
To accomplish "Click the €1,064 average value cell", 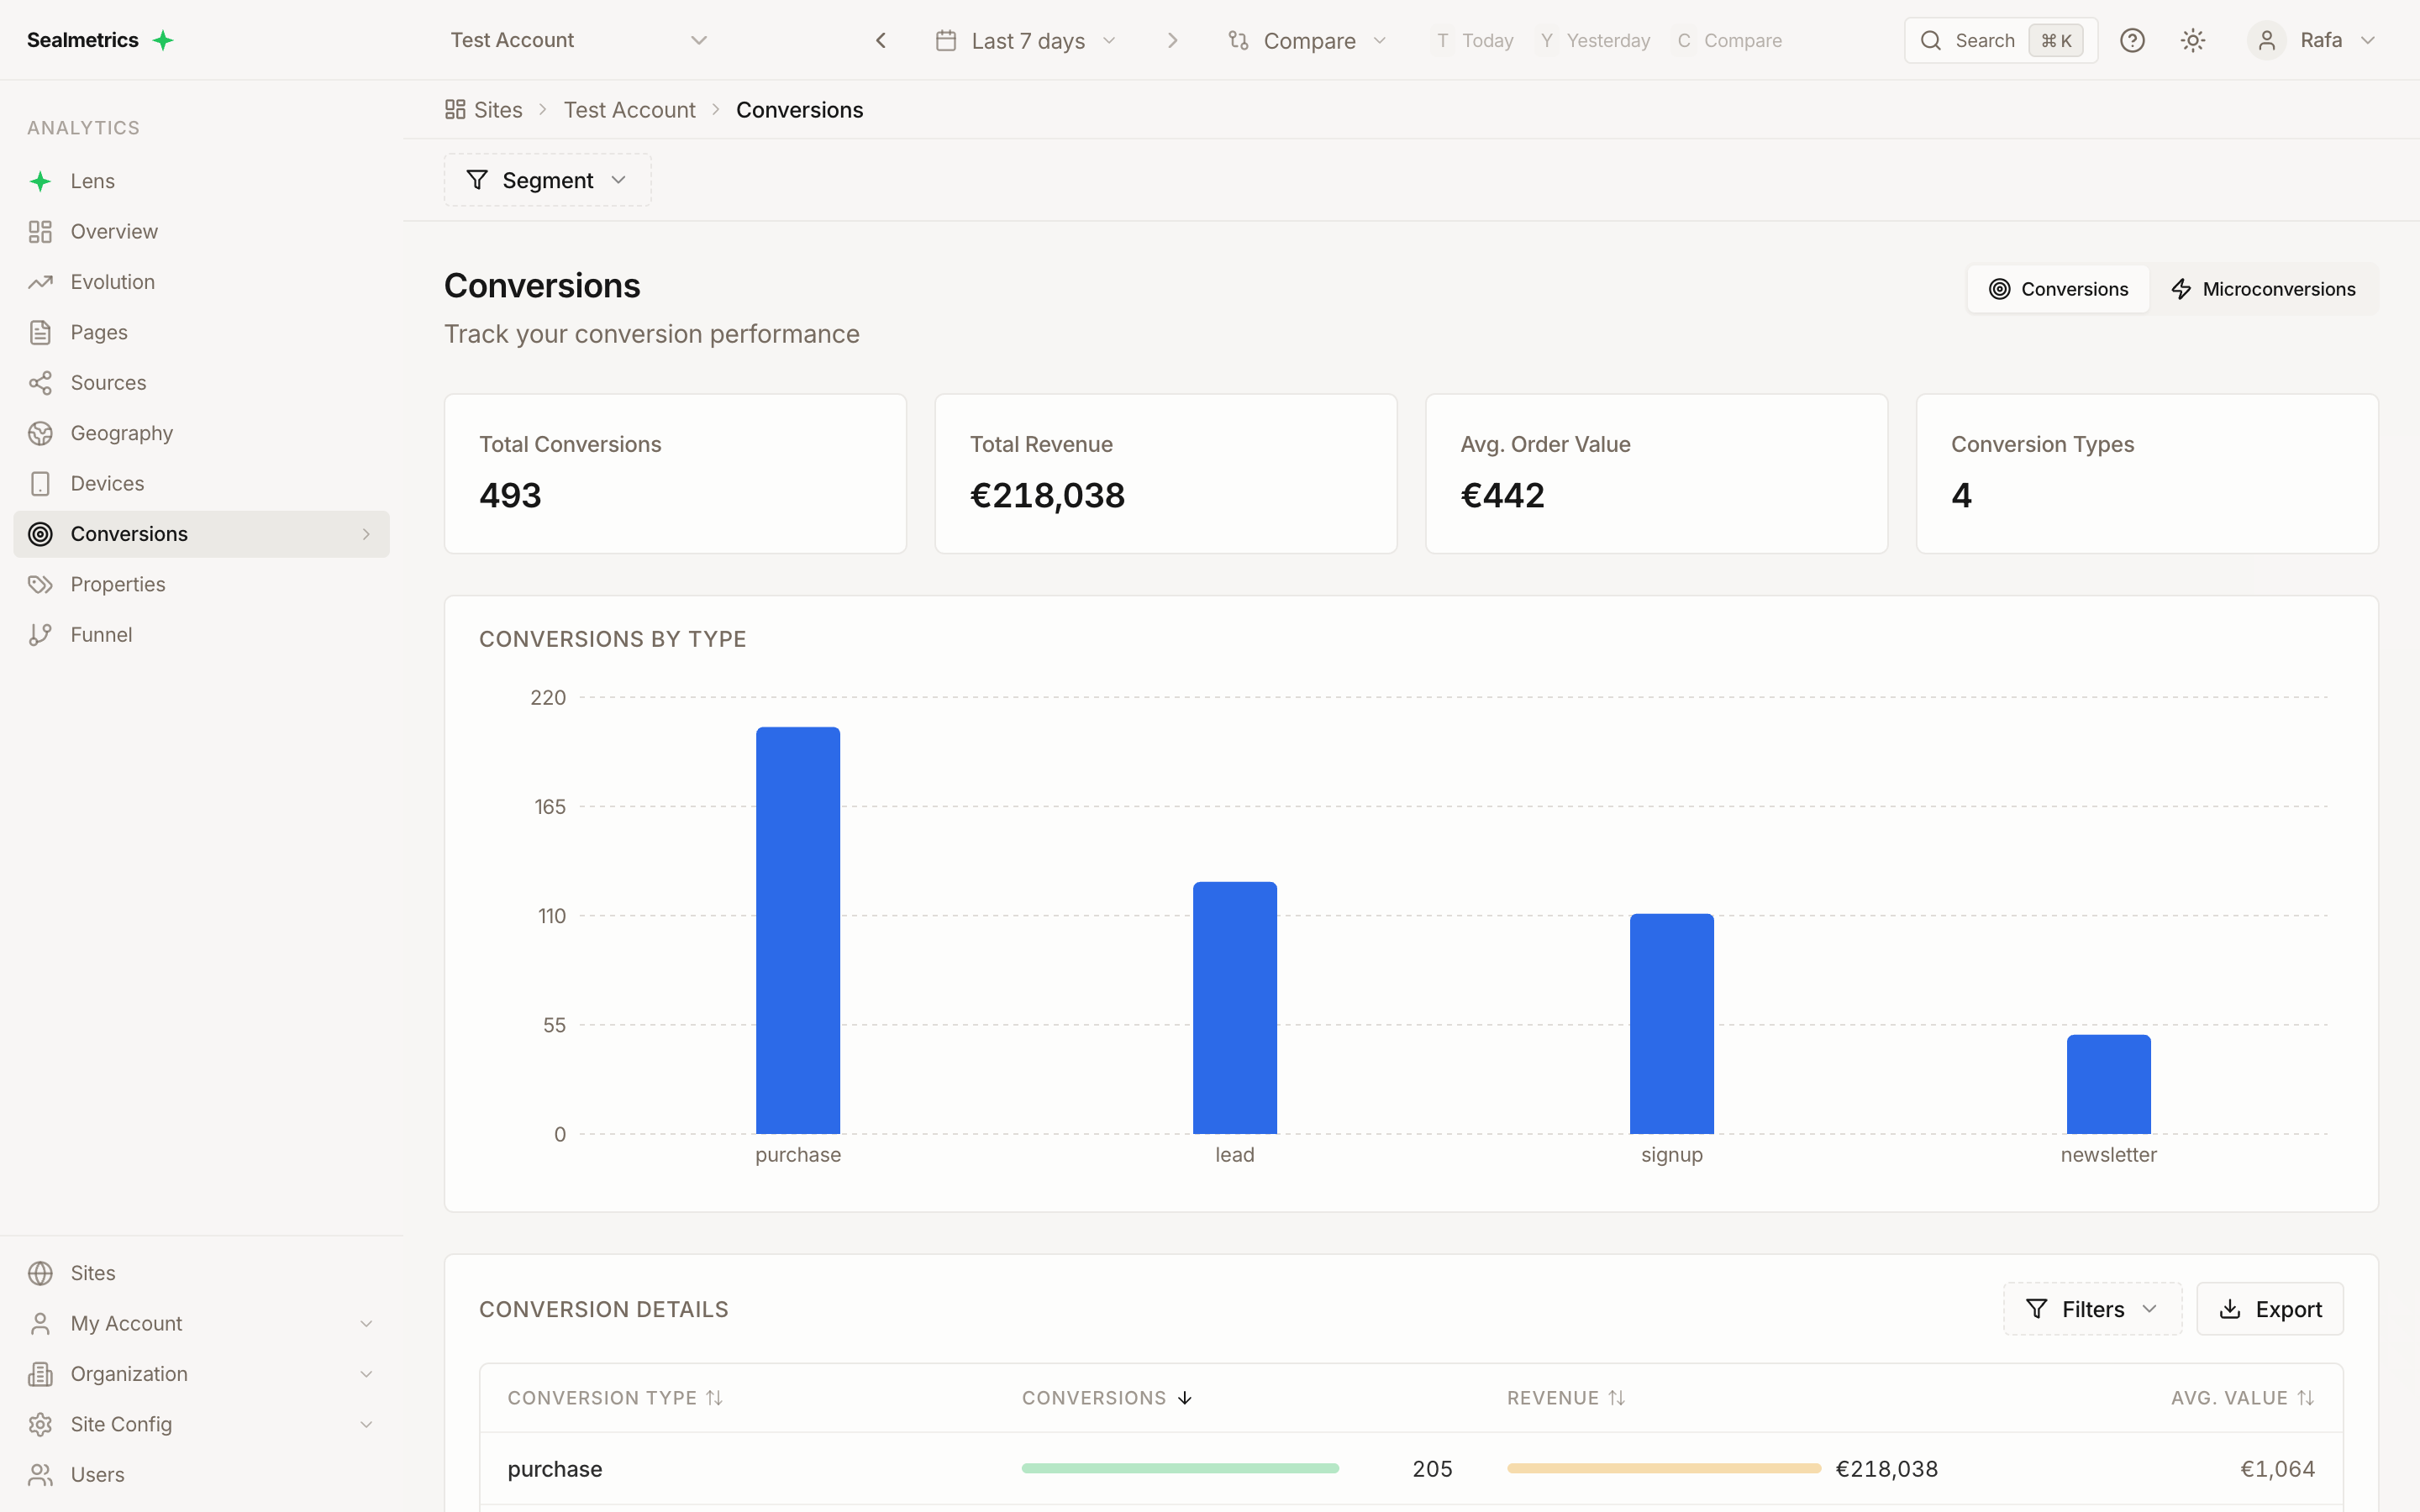I will pos(2277,1468).
